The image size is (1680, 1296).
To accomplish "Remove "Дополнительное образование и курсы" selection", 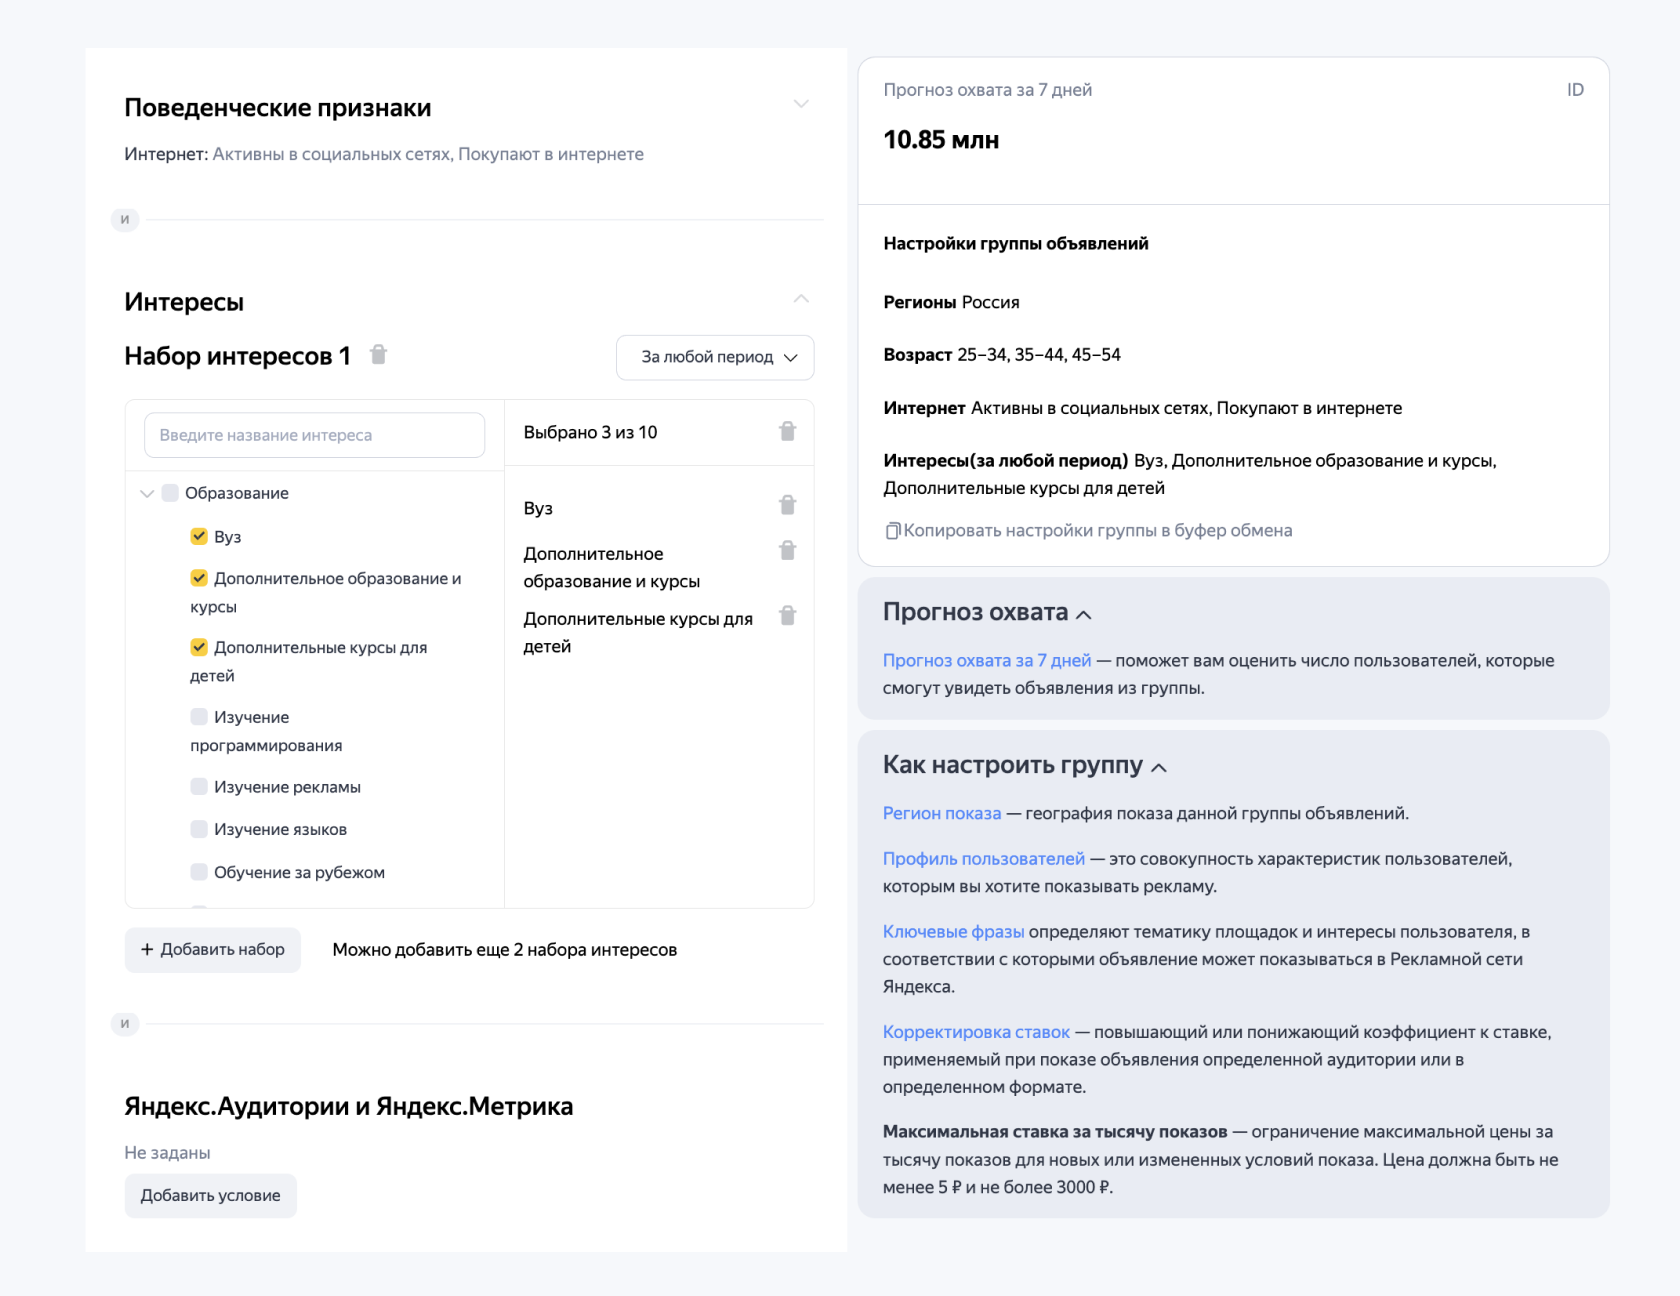I will coord(788,550).
